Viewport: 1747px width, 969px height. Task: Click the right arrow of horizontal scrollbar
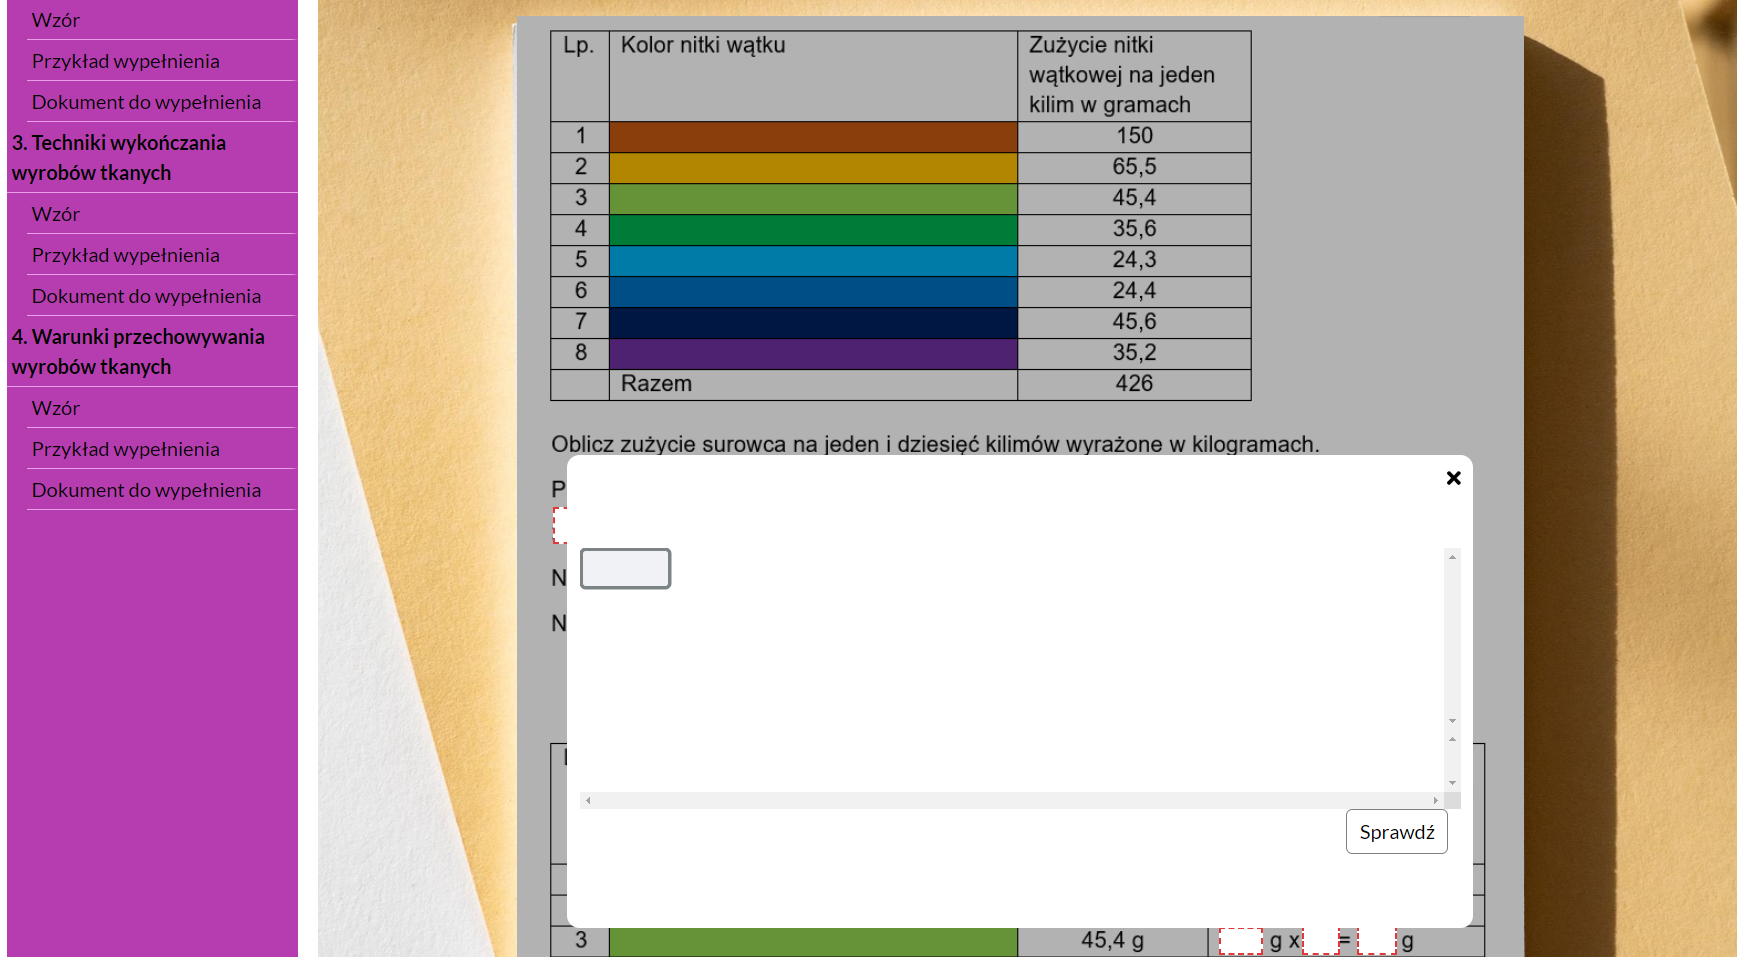pyautogui.click(x=1436, y=800)
